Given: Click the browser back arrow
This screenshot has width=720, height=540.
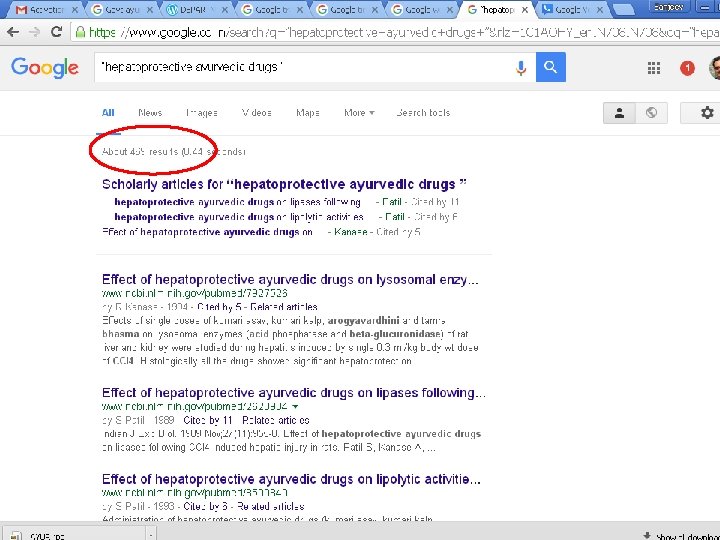Looking at the screenshot, I should pos(13,32).
